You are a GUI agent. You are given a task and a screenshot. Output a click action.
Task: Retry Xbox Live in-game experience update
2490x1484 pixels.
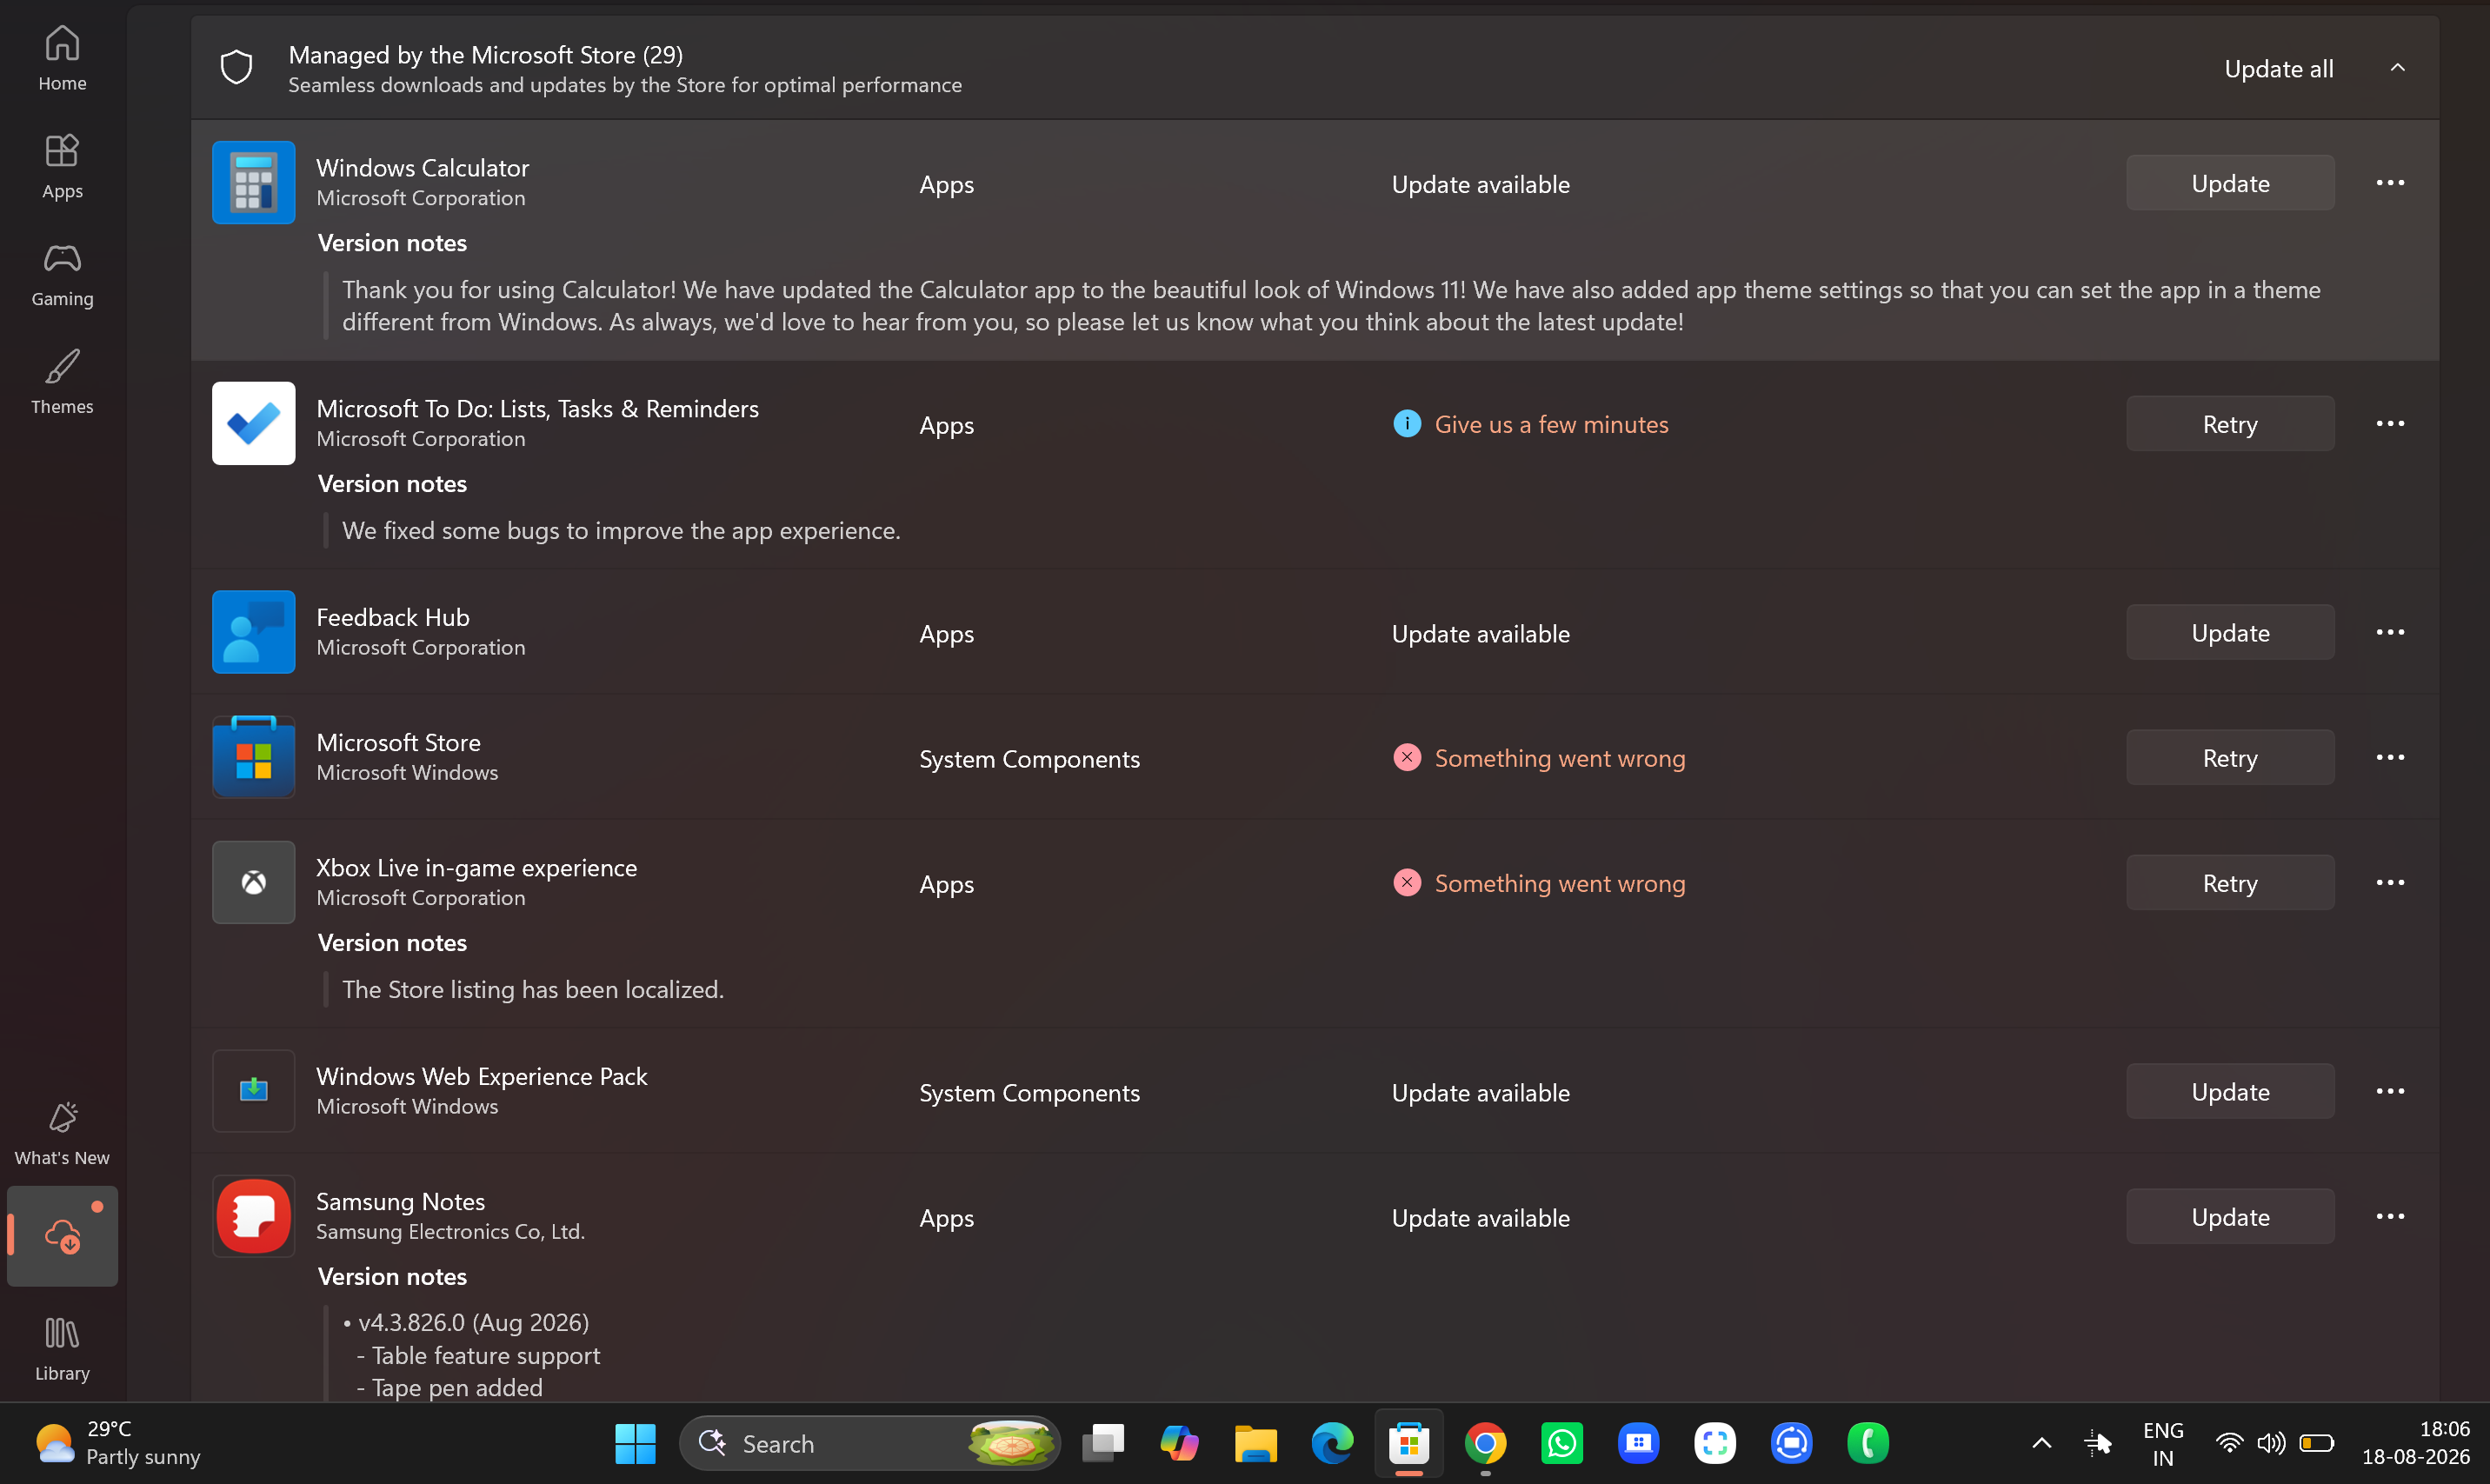coord(2230,883)
